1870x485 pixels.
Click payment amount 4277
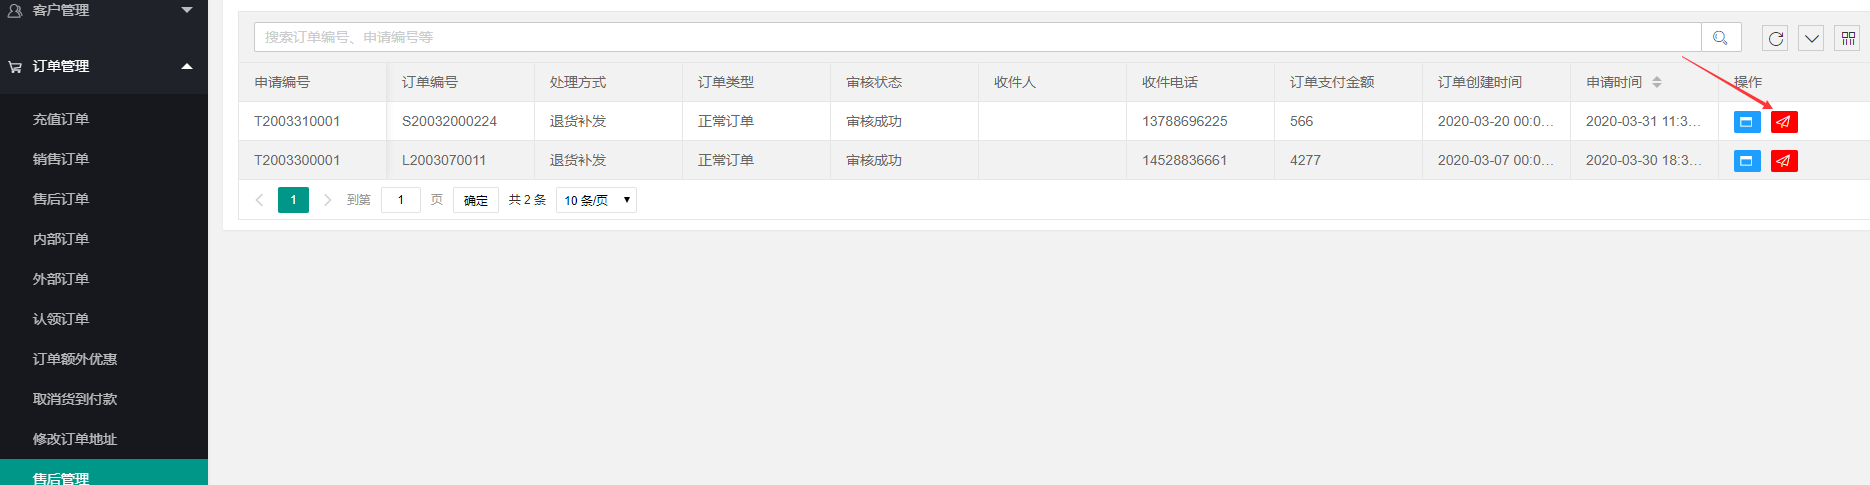point(1306,160)
